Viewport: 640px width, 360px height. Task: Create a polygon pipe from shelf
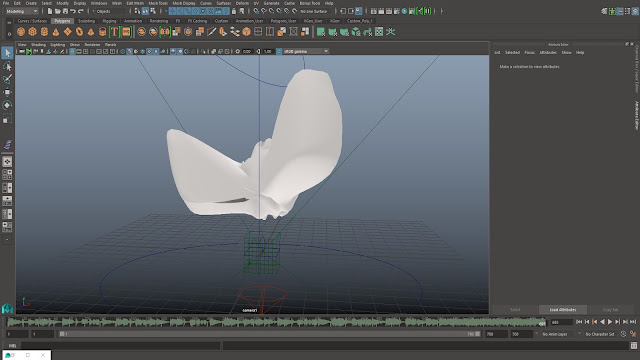coord(102,31)
